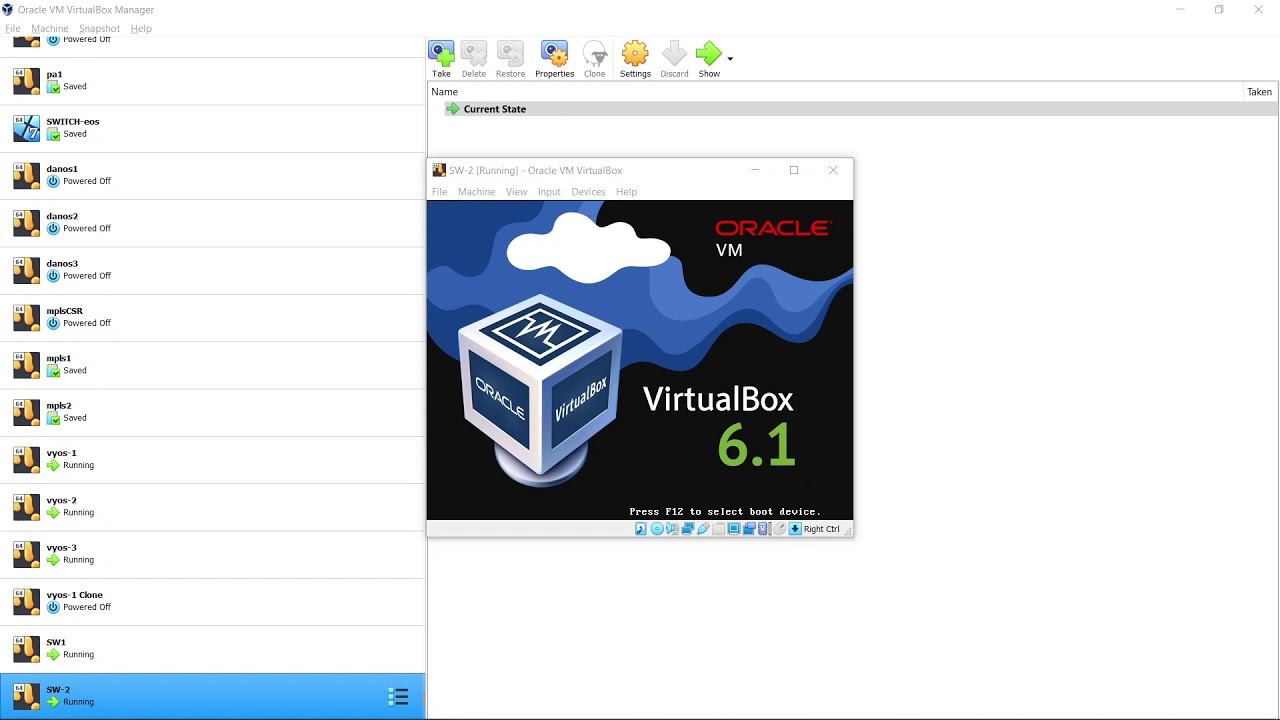This screenshot has height=720, width=1280.
Task: Select the mpls2 virtual machine
Action: (212, 412)
